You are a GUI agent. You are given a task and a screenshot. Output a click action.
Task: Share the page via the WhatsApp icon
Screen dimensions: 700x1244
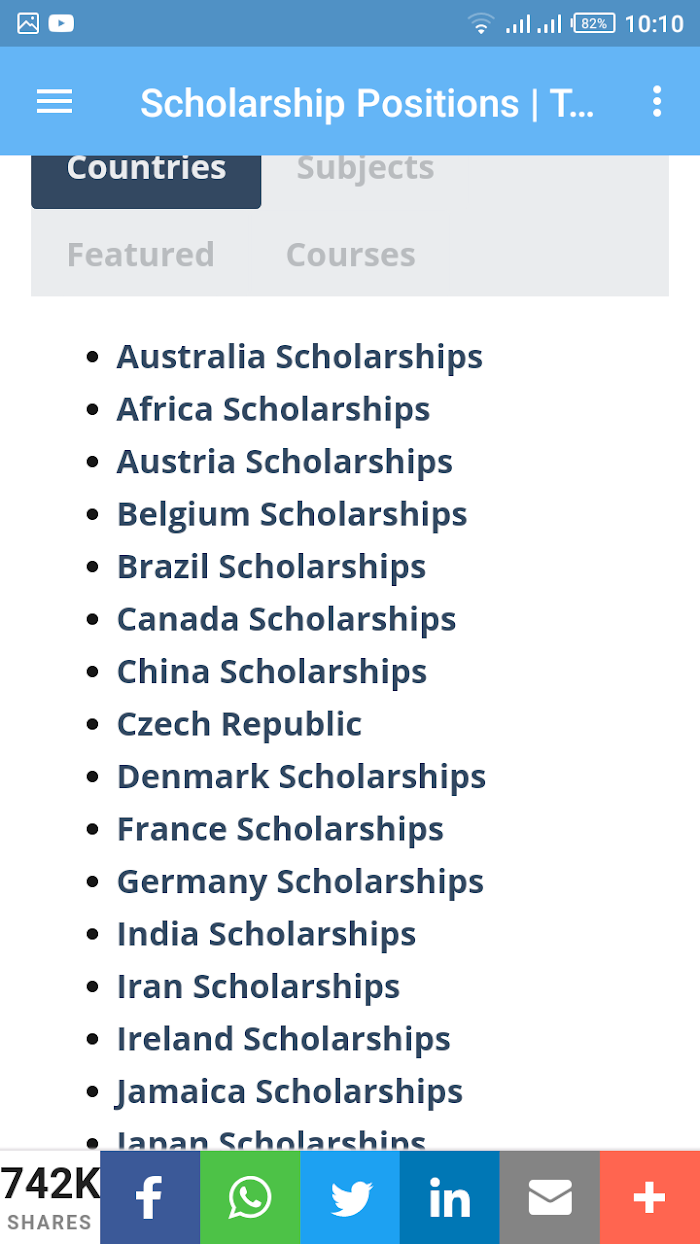250,1197
